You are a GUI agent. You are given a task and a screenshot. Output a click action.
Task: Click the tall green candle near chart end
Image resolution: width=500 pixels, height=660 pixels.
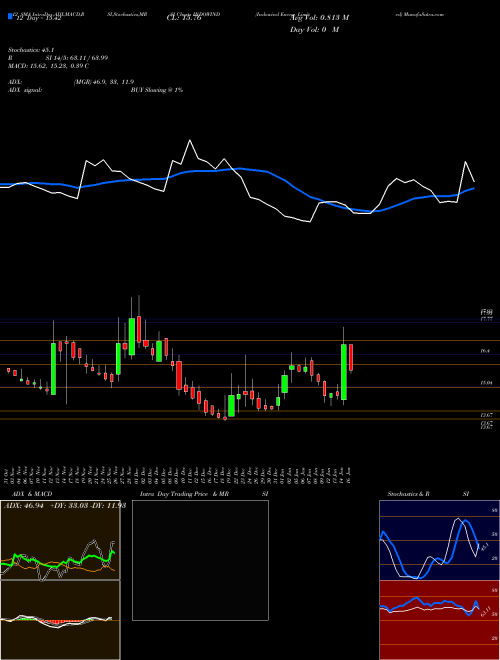click(344, 372)
